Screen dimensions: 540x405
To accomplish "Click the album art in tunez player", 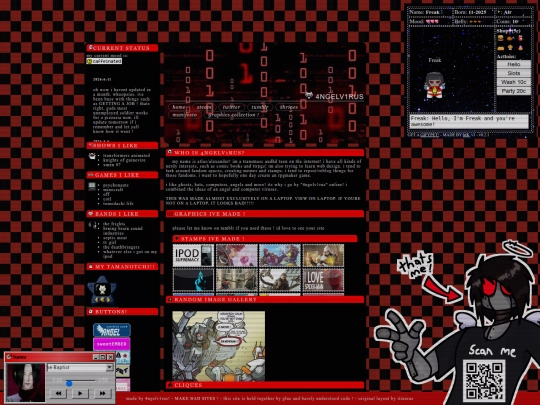I will (x=25, y=382).
